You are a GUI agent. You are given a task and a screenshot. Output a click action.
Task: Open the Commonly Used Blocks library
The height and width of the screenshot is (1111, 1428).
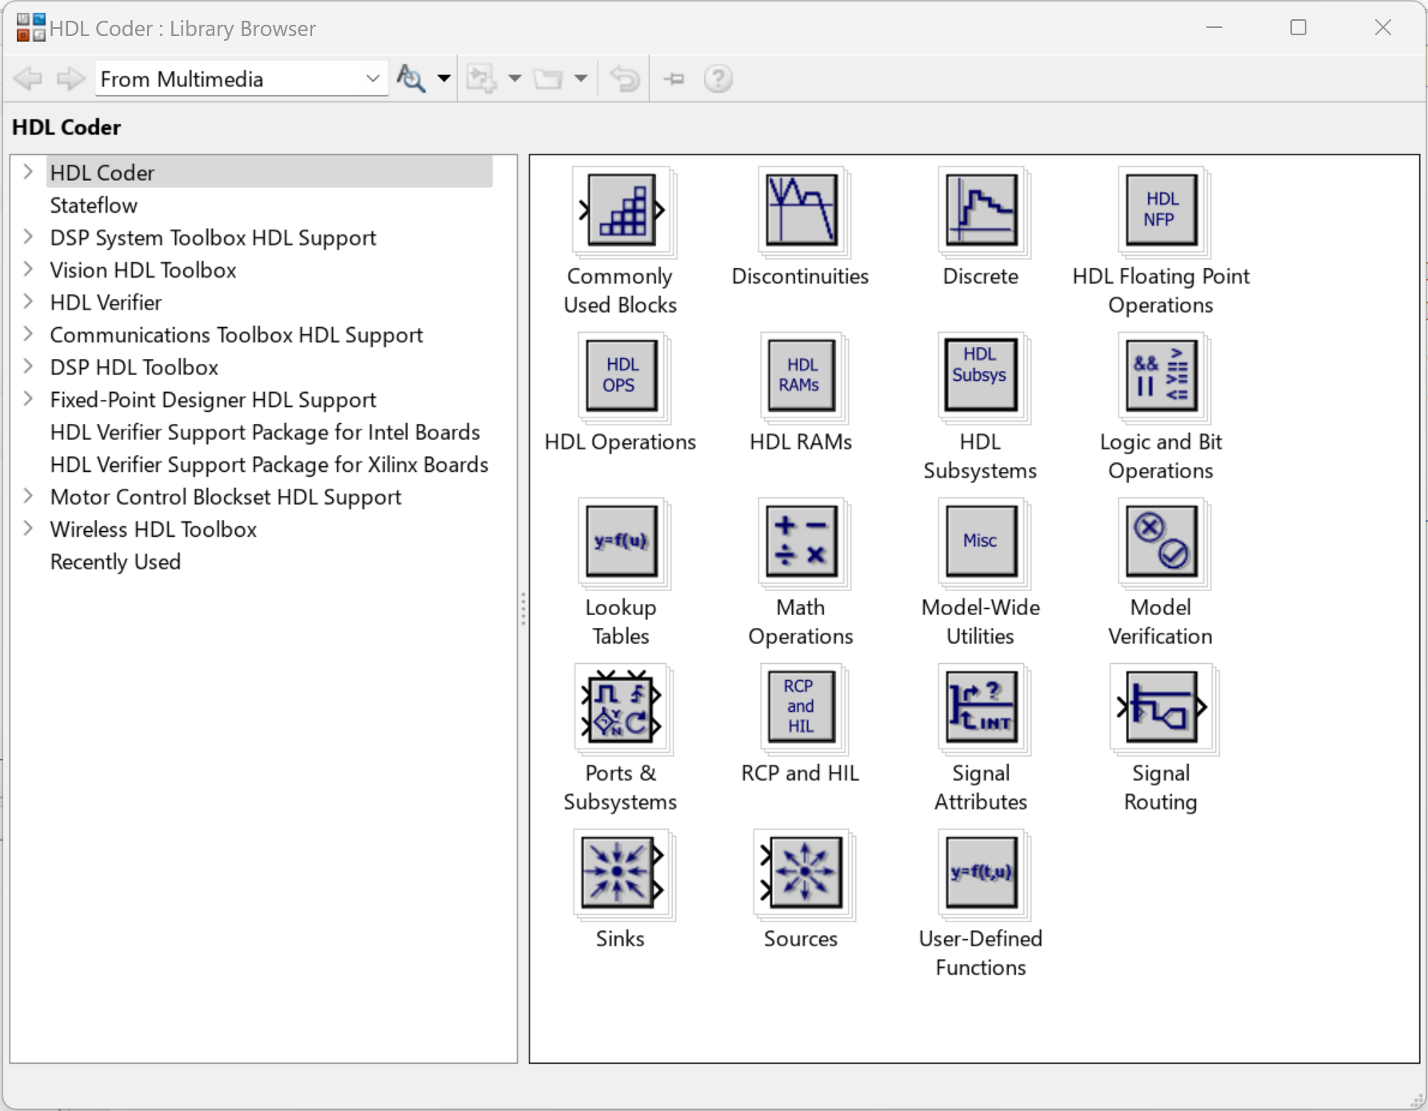point(618,211)
